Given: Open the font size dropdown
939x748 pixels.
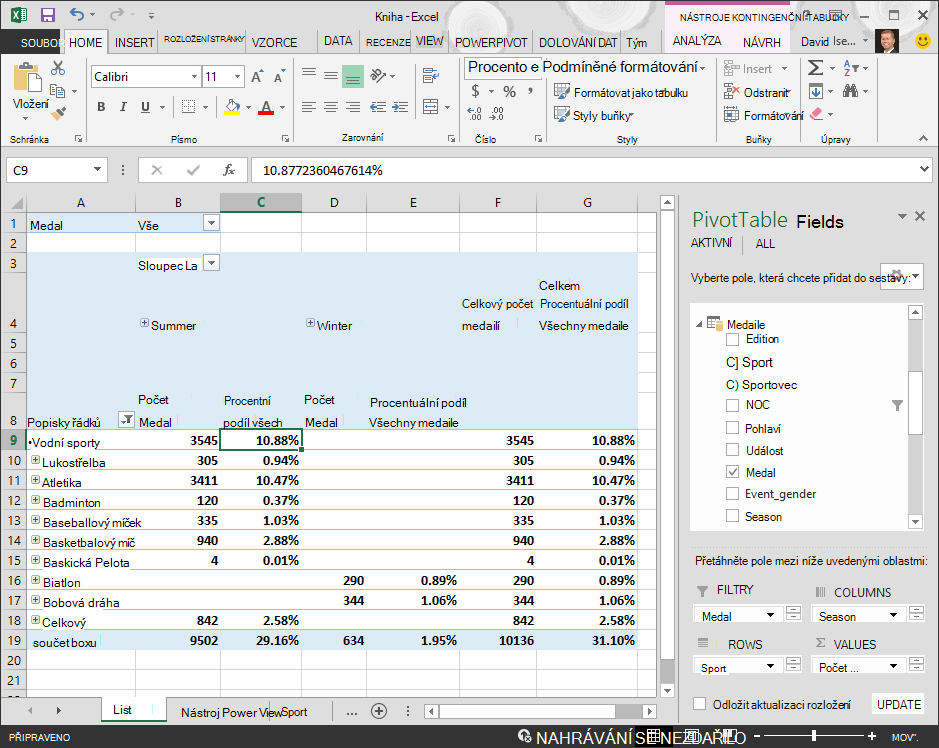Looking at the screenshot, I should (x=237, y=77).
